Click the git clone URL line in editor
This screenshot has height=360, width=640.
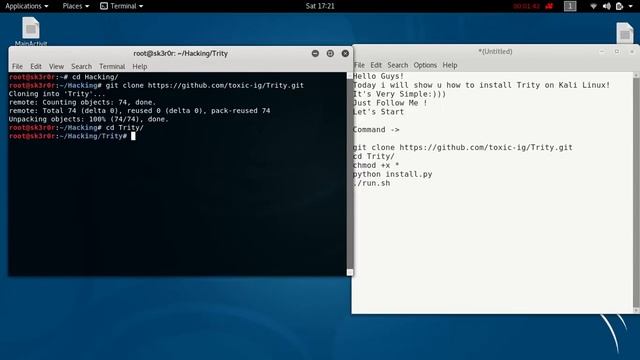[x=463, y=147]
